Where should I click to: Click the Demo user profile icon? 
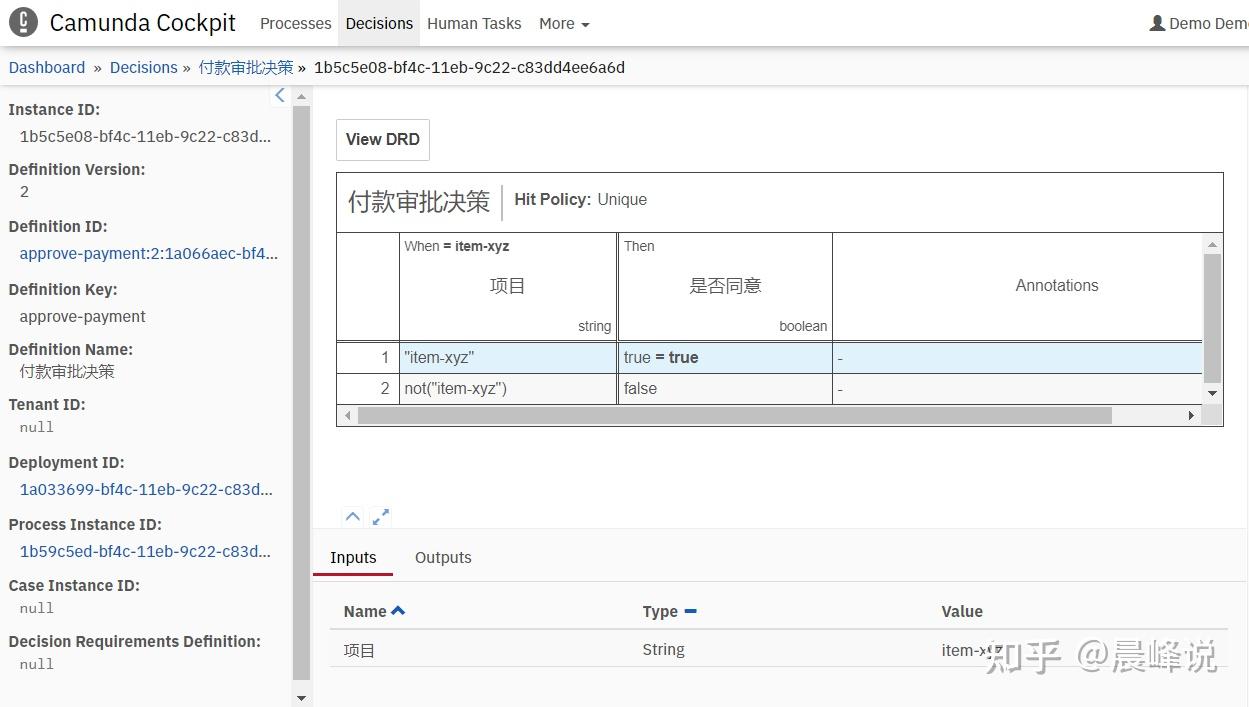tap(1157, 23)
